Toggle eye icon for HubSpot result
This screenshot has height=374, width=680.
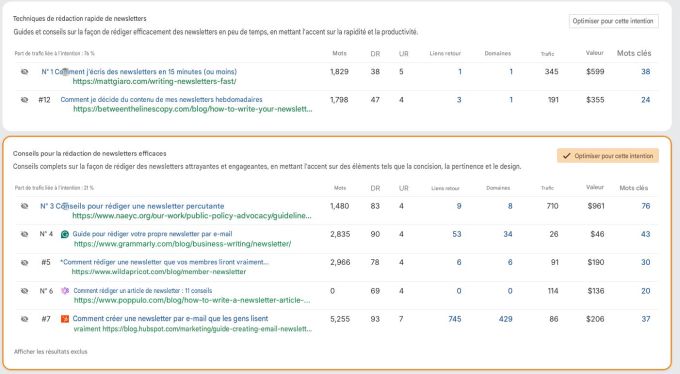24,319
